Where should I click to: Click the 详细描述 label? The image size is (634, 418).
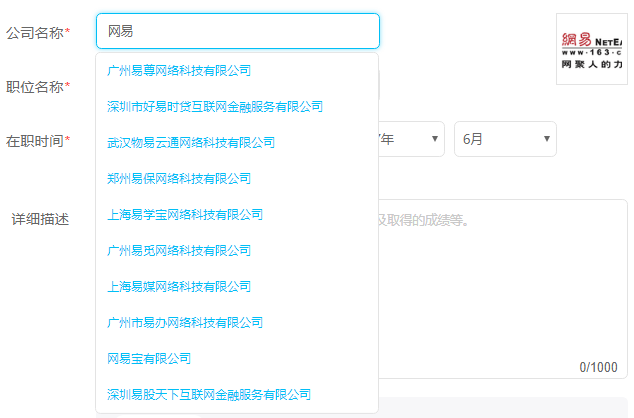coord(40,219)
